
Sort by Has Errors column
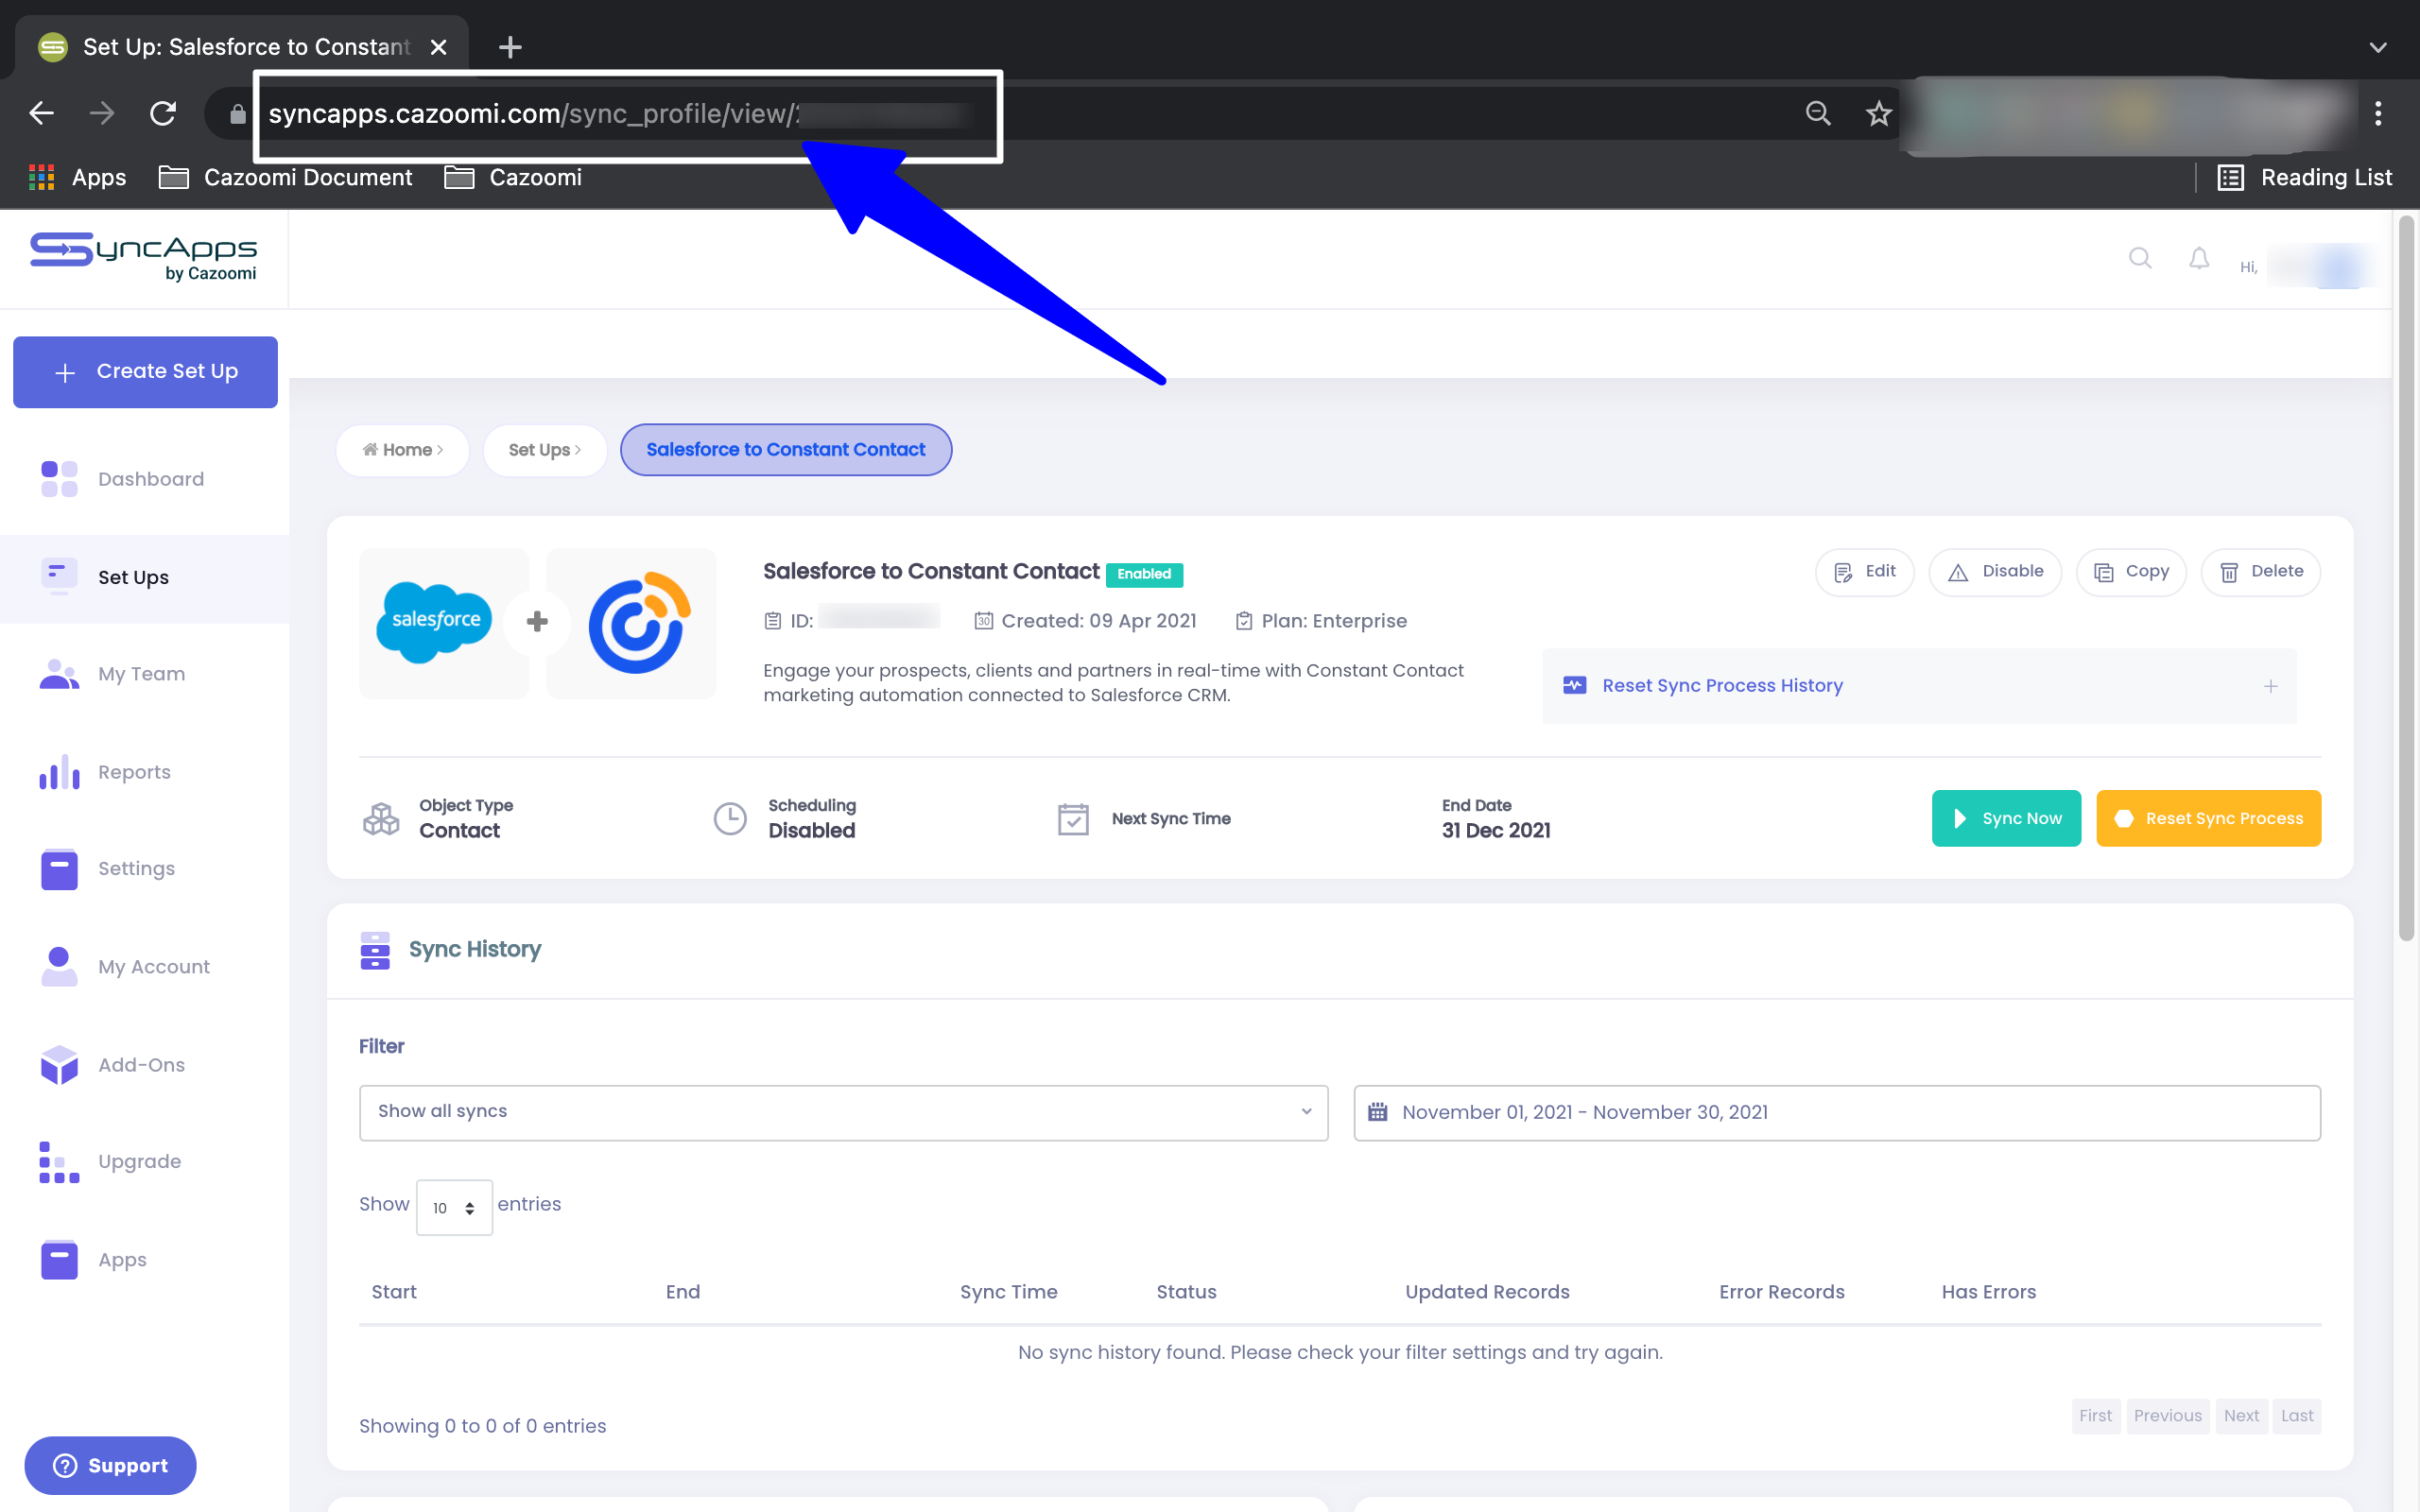tap(1988, 1292)
